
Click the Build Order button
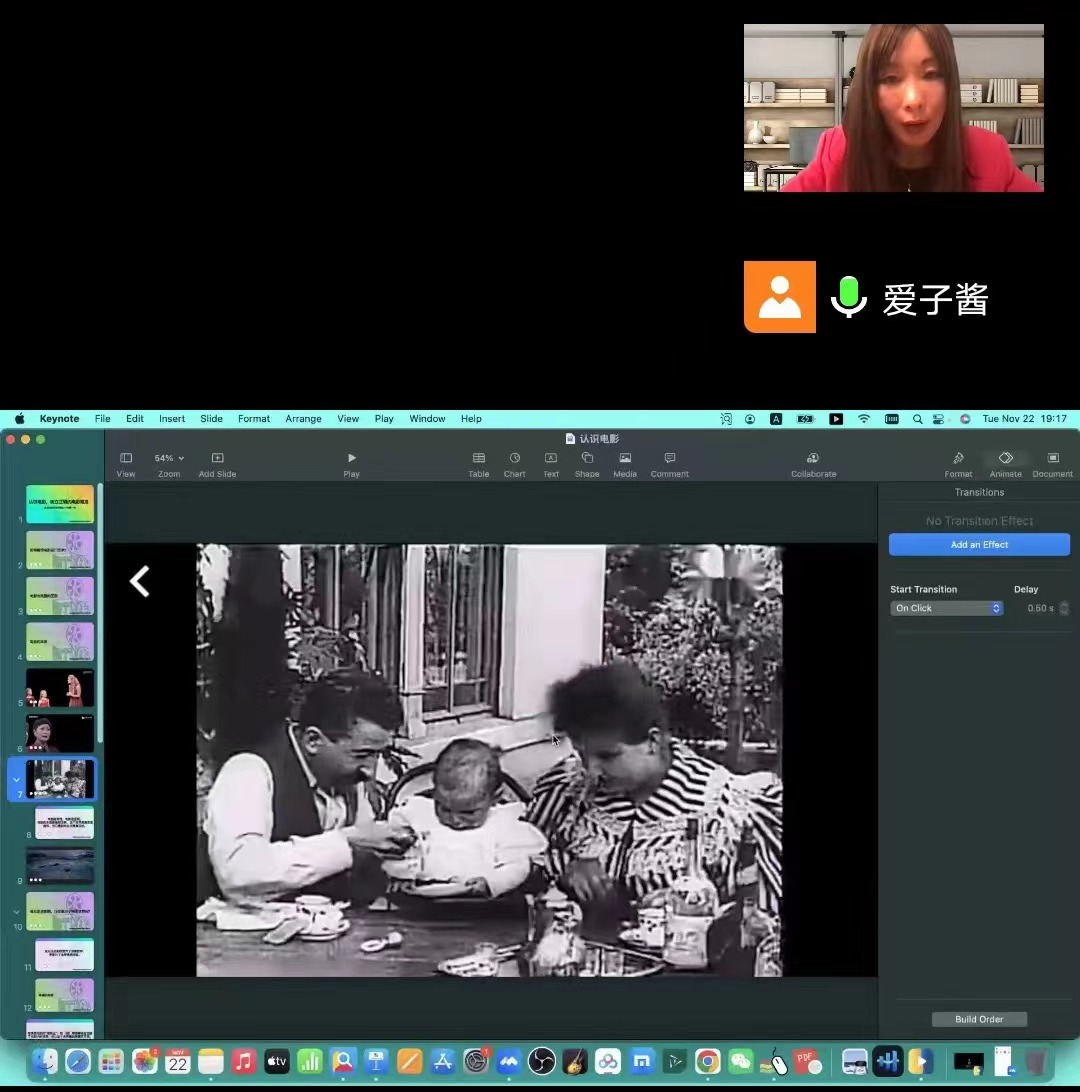tap(979, 1019)
